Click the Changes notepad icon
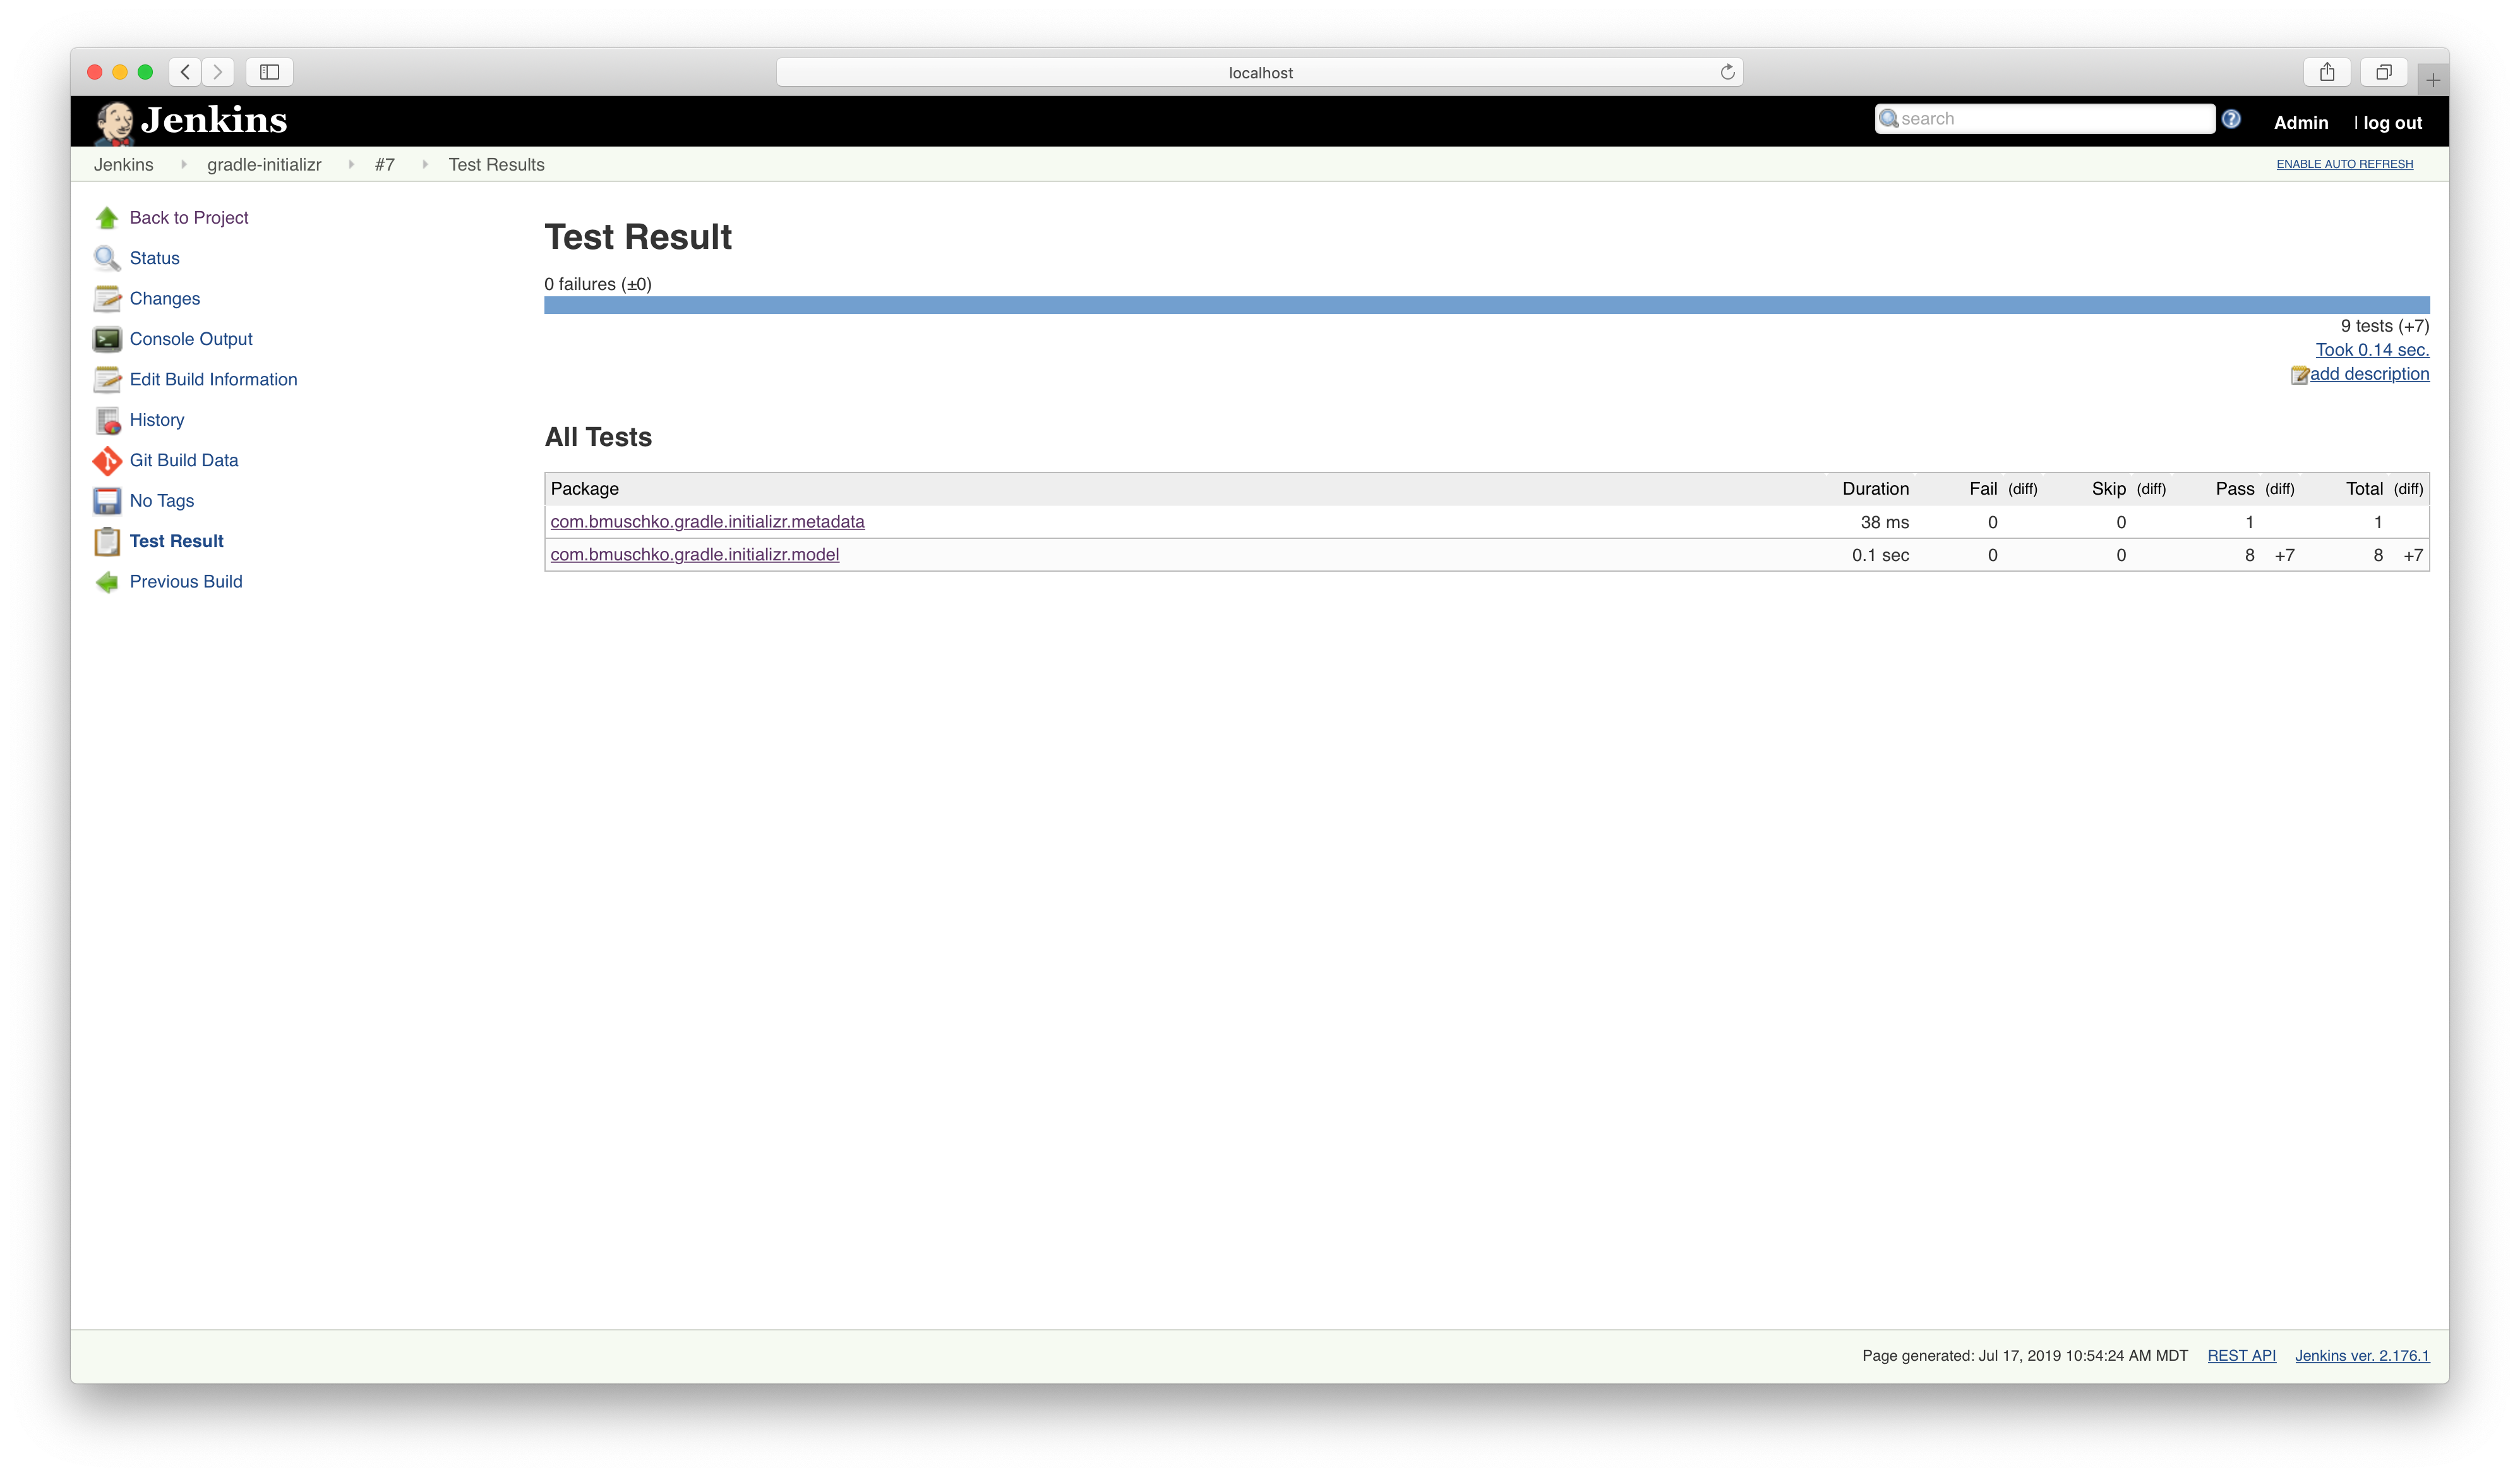Viewport: 2520px width, 1477px height. pyautogui.click(x=107, y=299)
